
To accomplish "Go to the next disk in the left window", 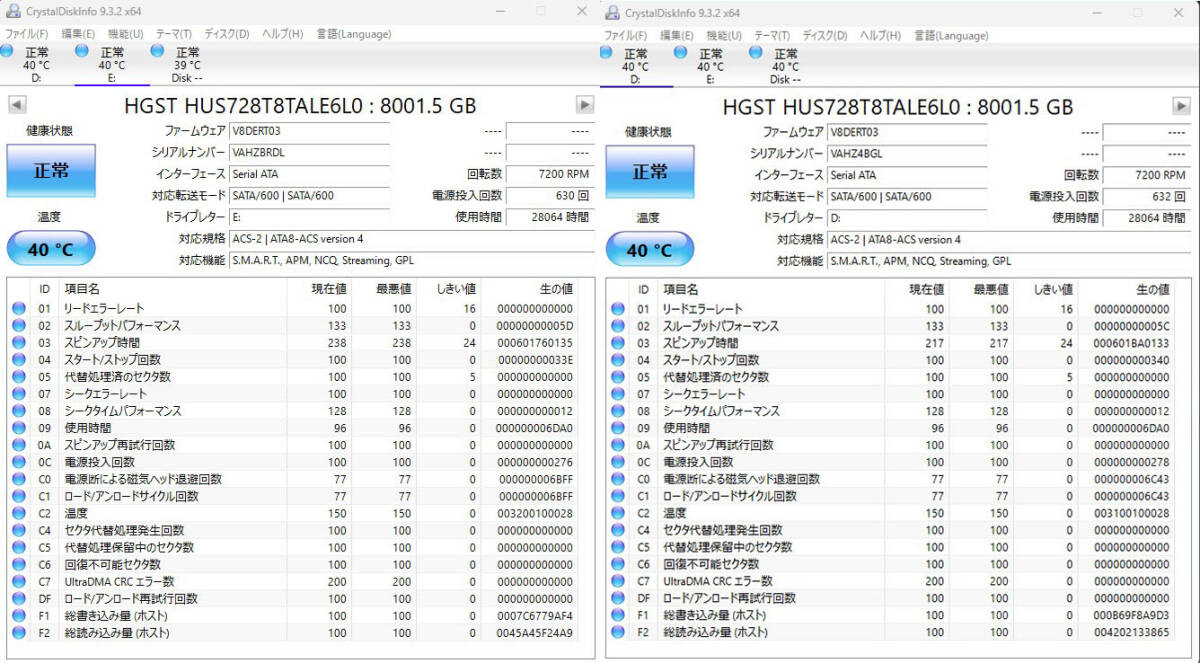I will pos(585,105).
